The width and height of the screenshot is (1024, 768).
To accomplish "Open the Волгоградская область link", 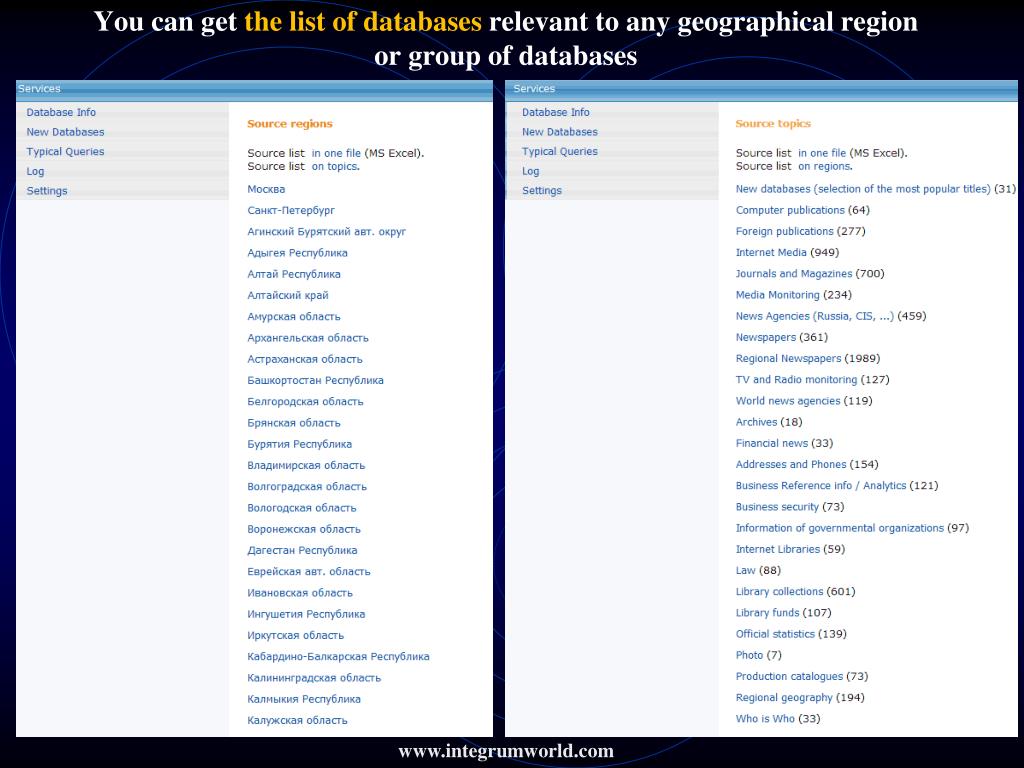I will (307, 487).
